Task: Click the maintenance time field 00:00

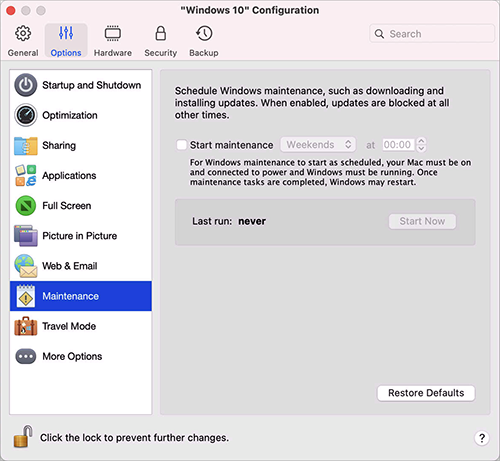Action: pos(398,145)
